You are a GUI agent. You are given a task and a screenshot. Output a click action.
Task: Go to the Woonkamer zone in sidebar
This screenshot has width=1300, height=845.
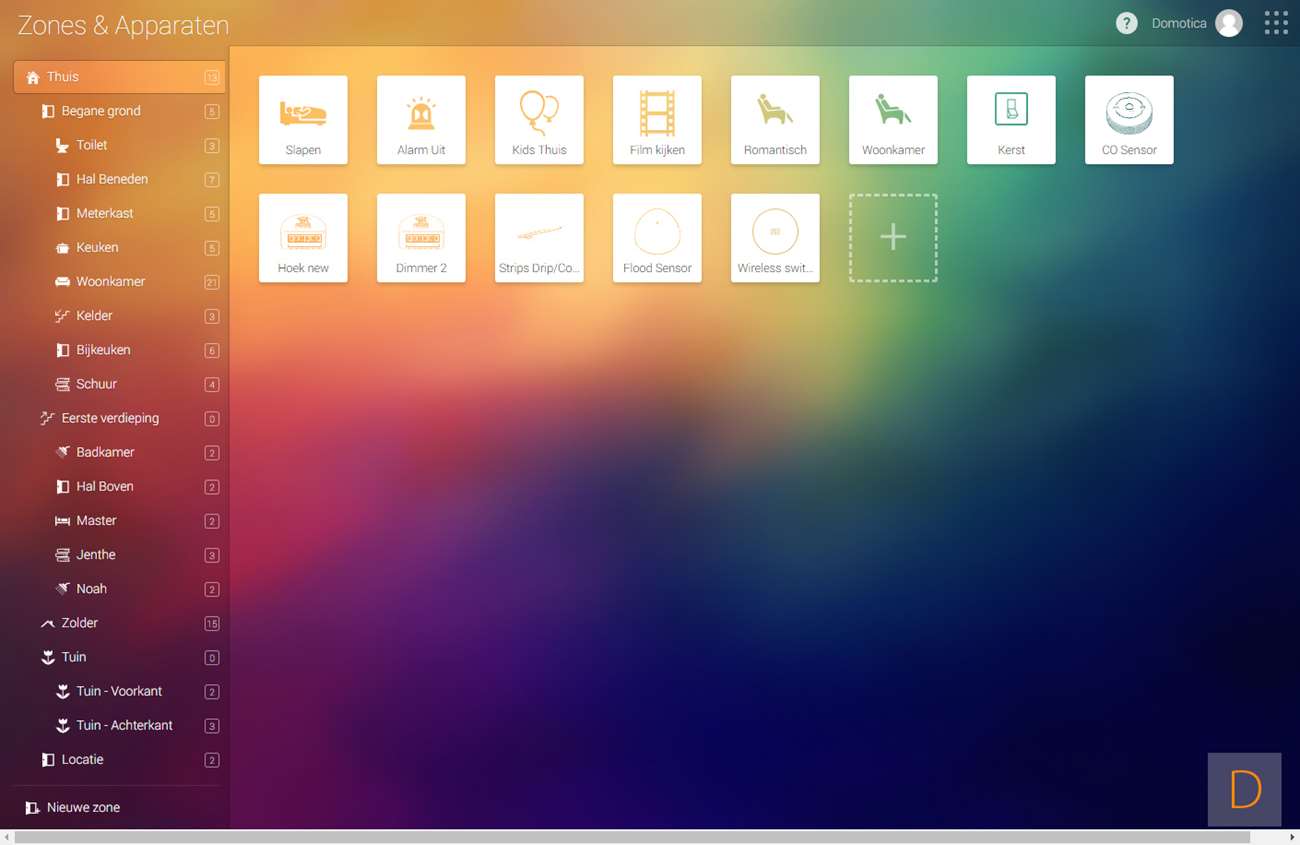coord(110,282)
